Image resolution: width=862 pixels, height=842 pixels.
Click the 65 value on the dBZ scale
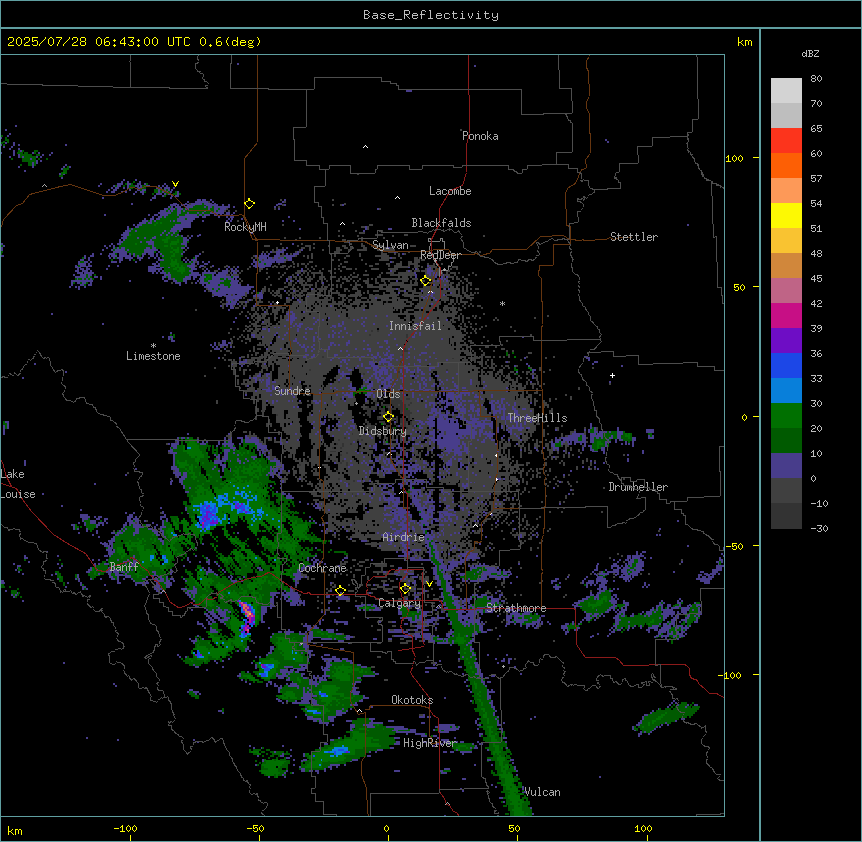pos(816,129)
